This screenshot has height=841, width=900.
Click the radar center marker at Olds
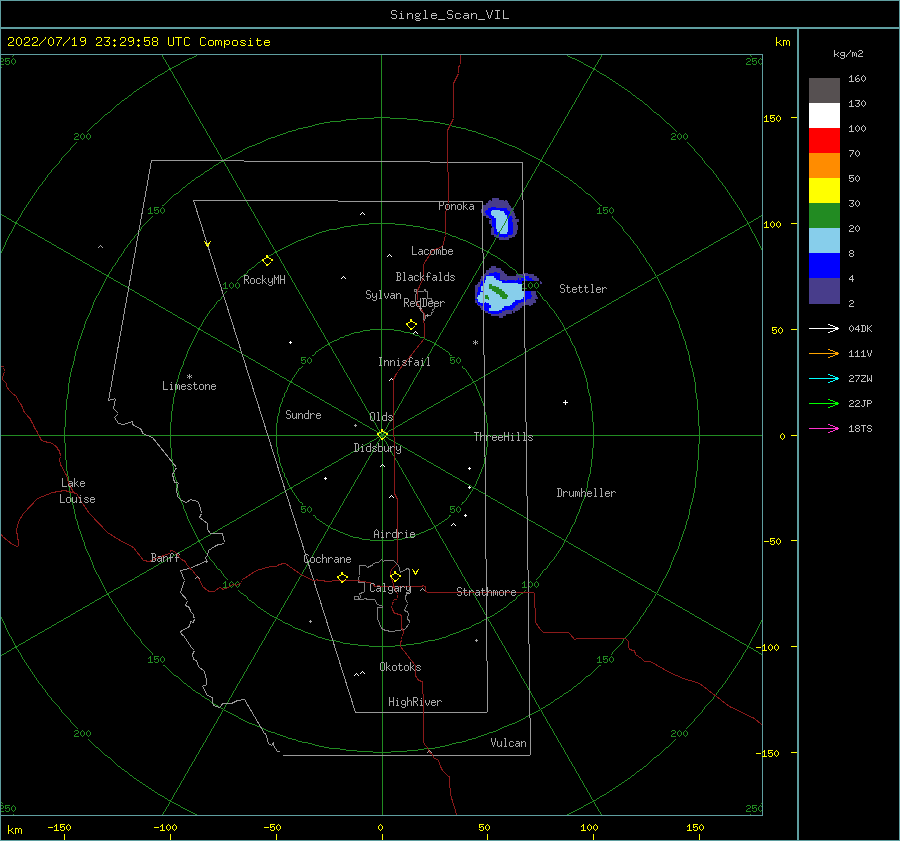click(382, 435)
